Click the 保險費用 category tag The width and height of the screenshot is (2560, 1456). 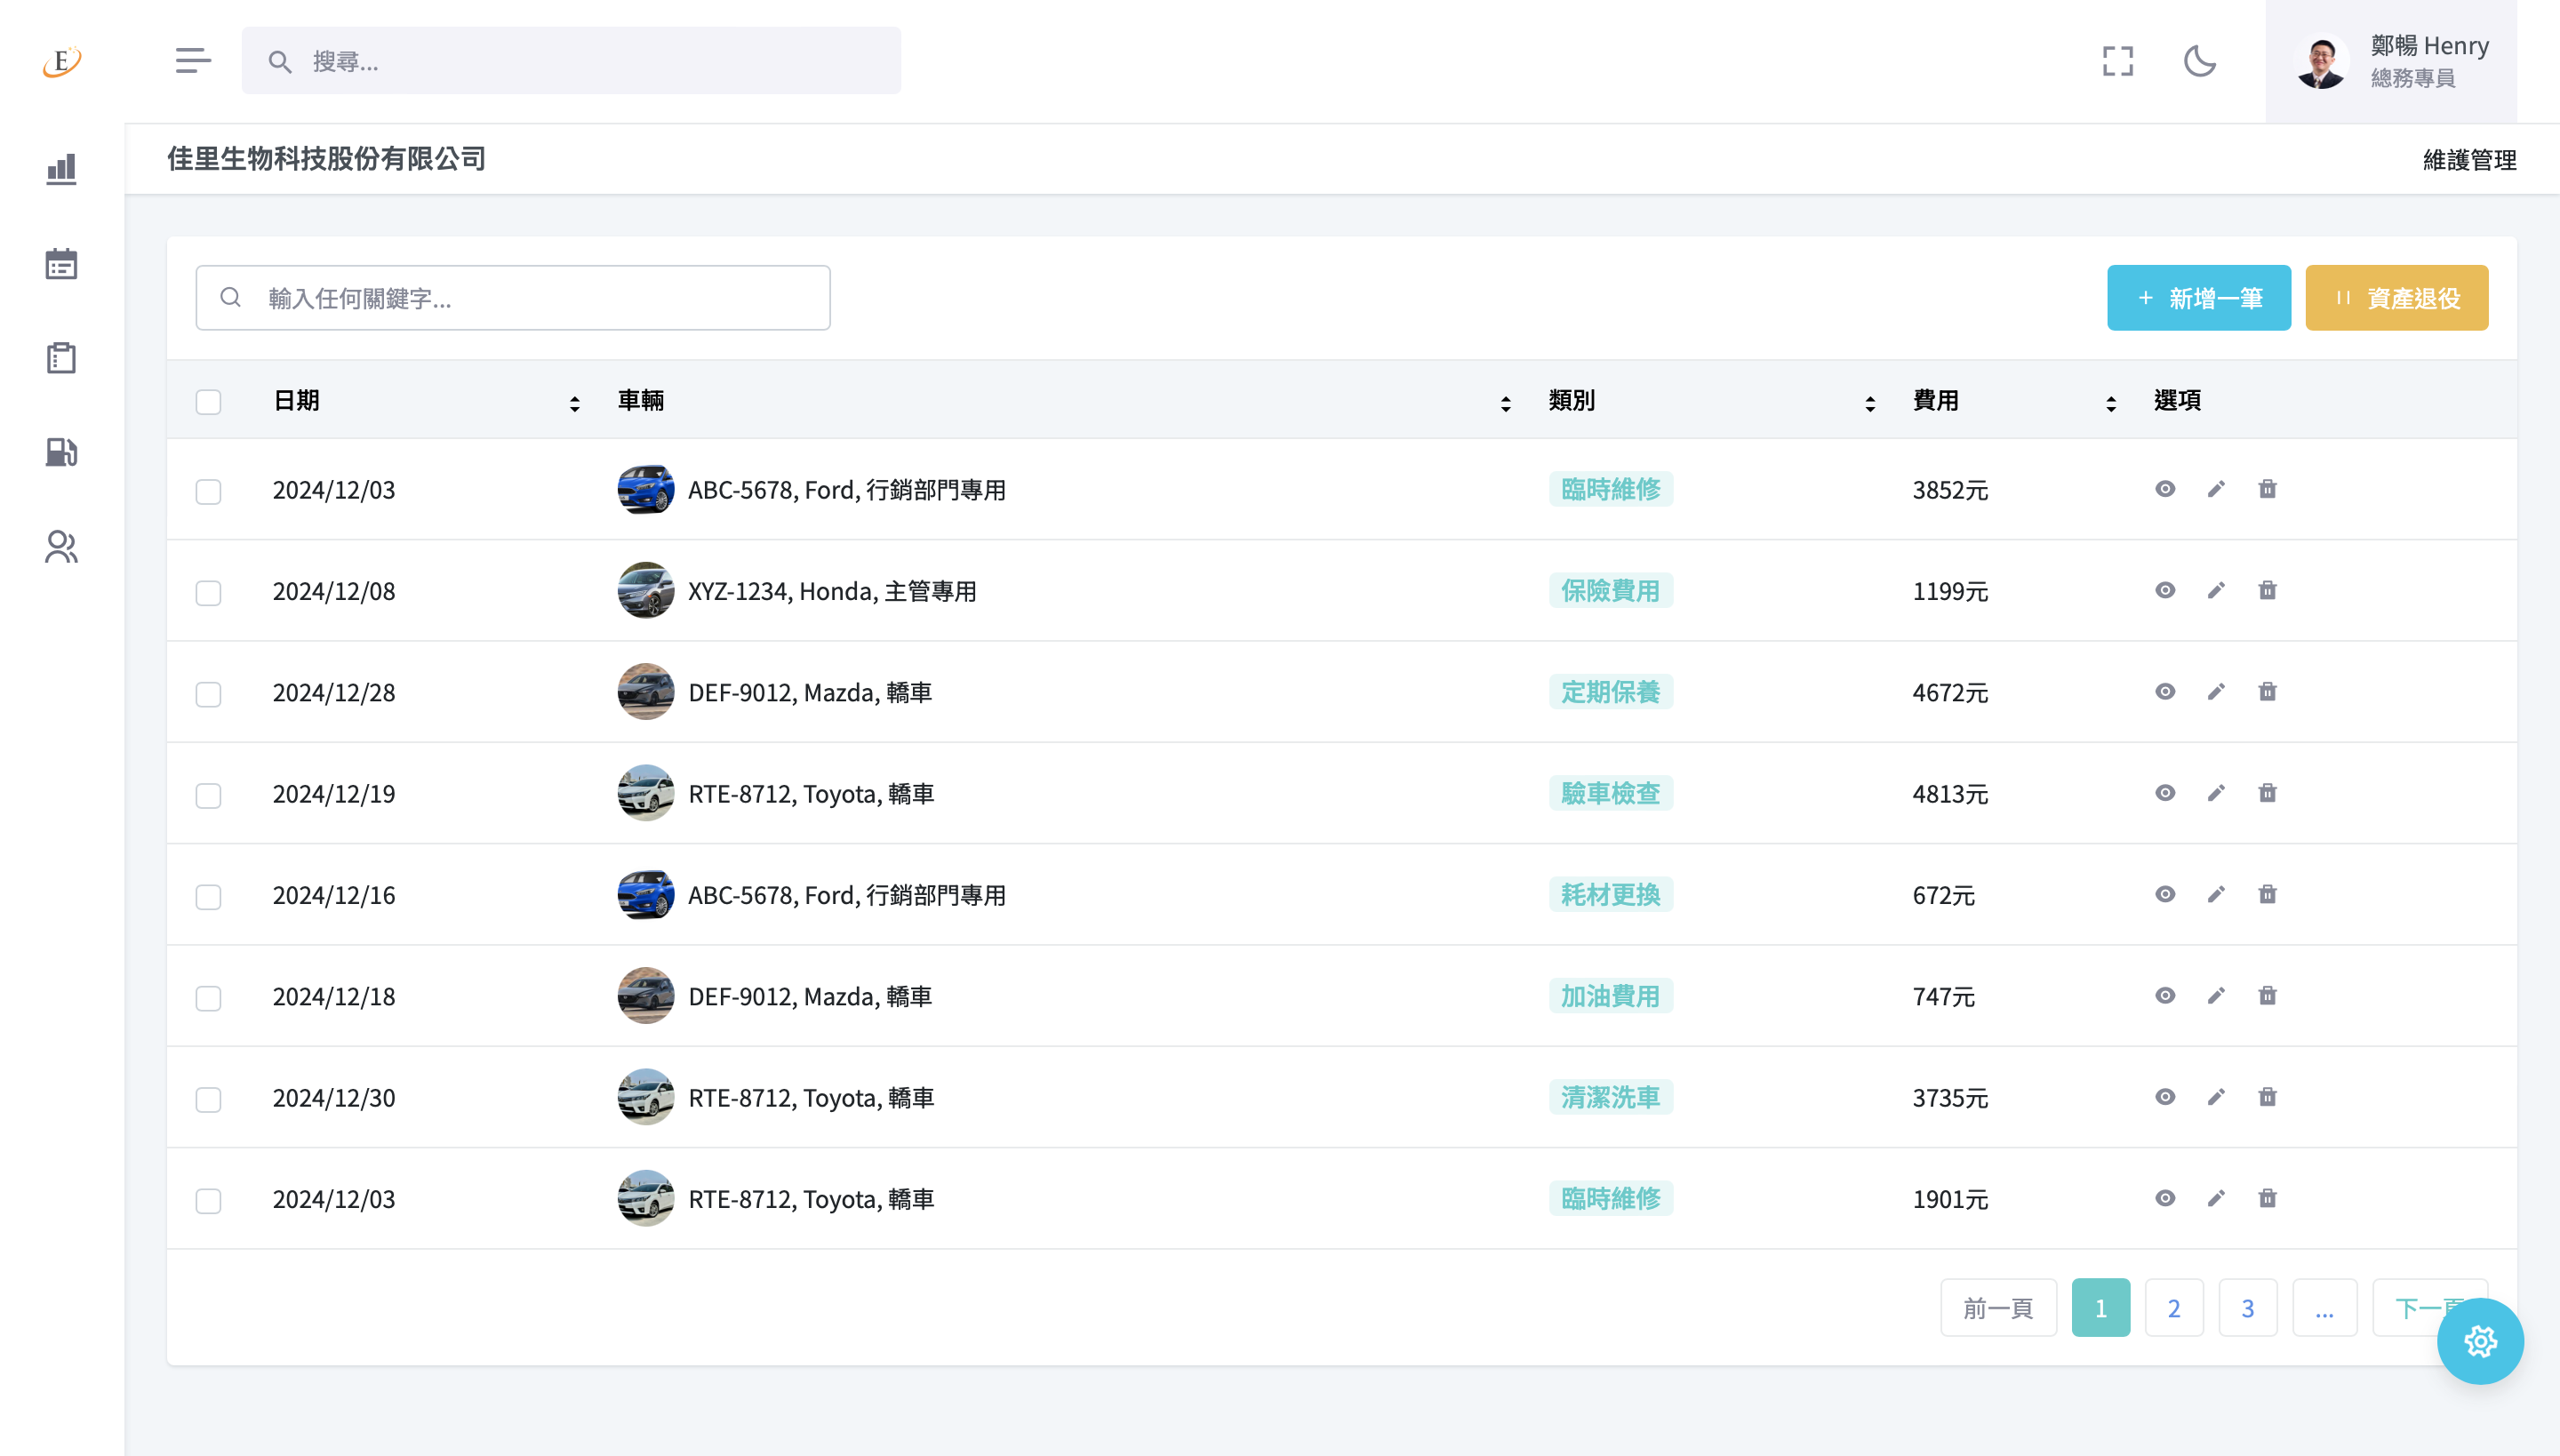click(1610, 590)
